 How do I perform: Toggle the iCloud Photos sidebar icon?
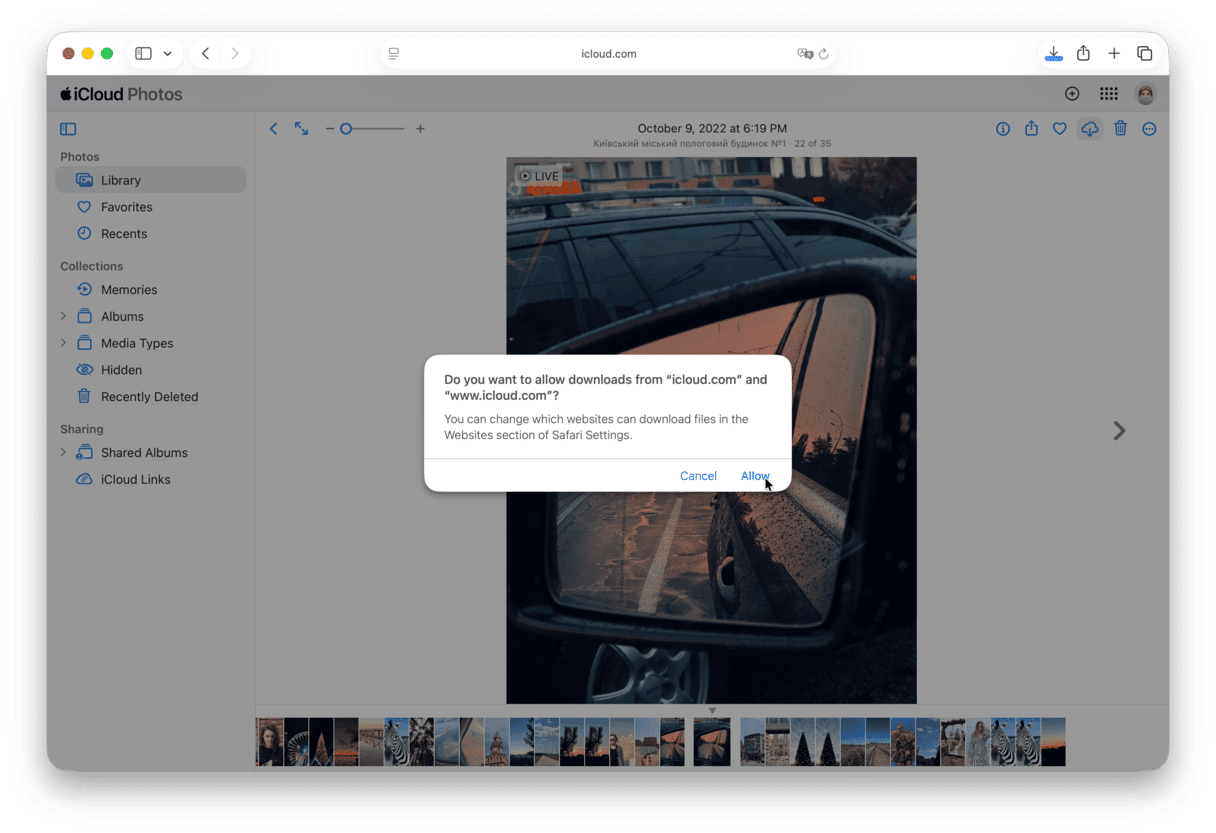click(x=68, y=129)
